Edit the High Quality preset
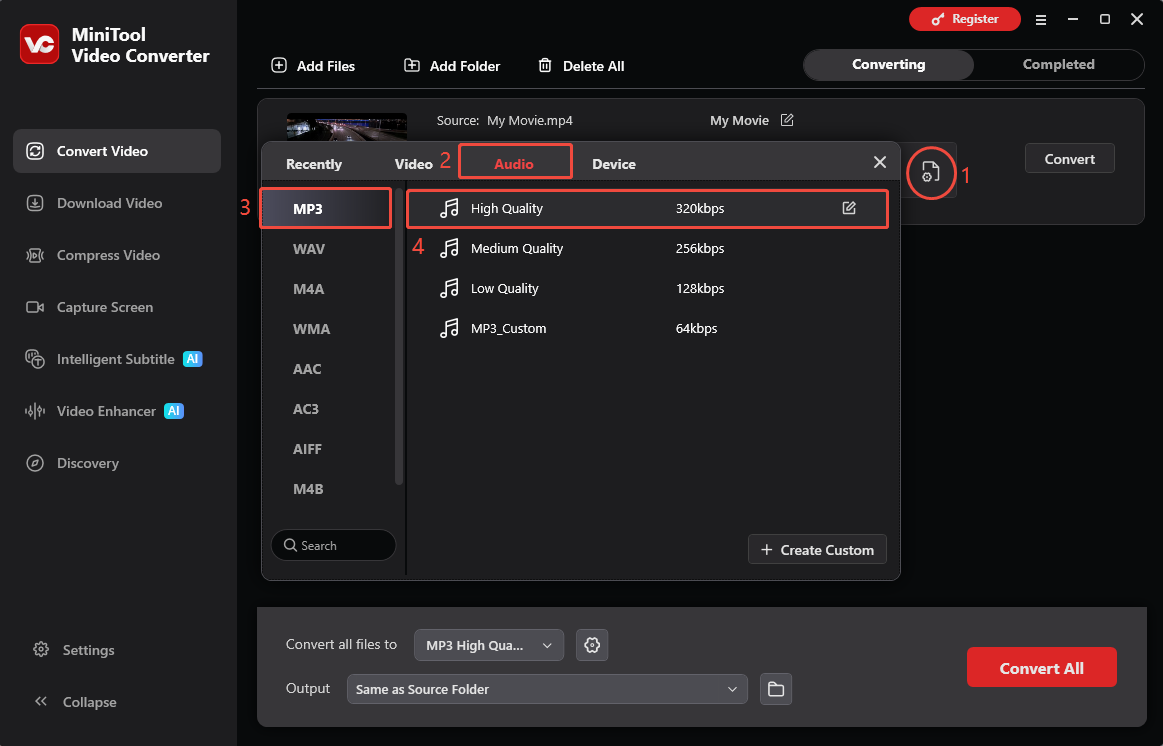 coord(849,208)
